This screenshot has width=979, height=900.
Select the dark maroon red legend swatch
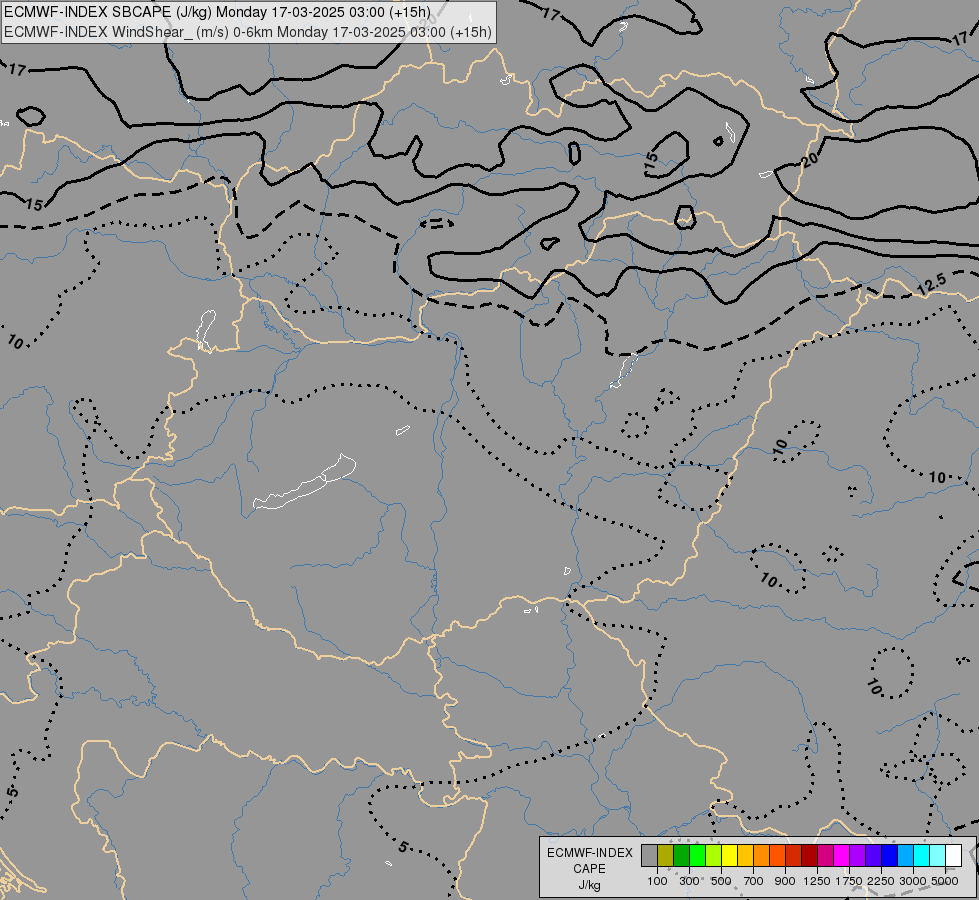pyautogui.click(x=810, y=856)
